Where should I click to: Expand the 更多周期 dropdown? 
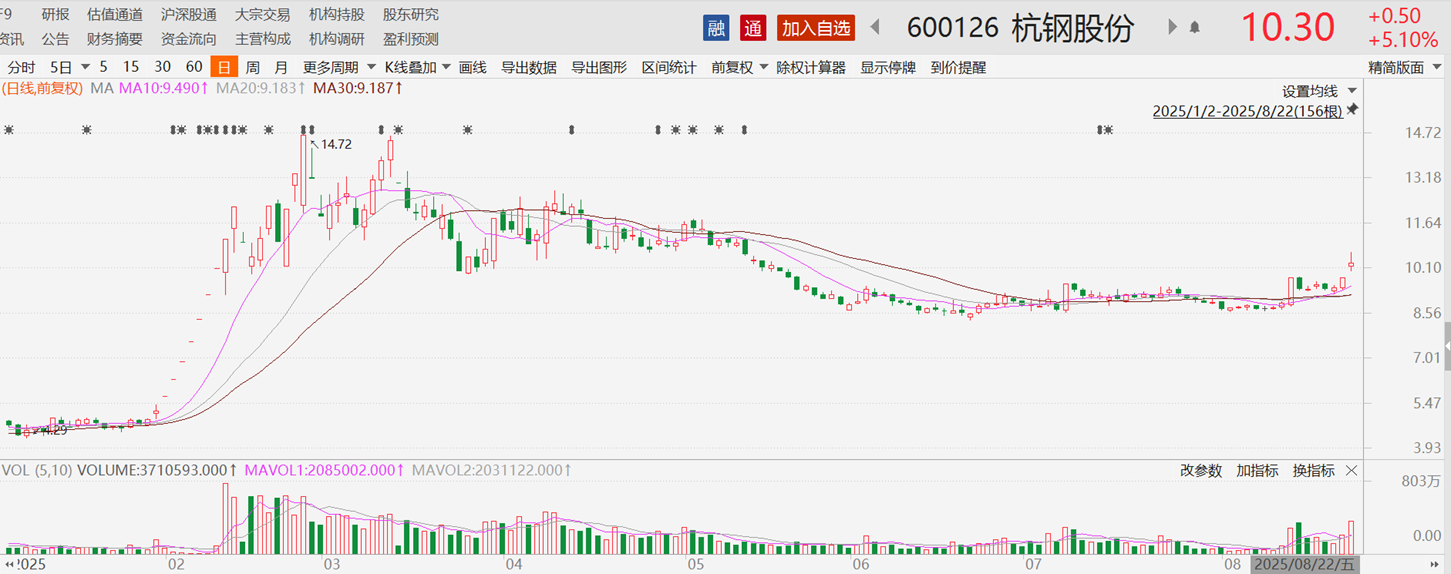(x=330, y=68)
